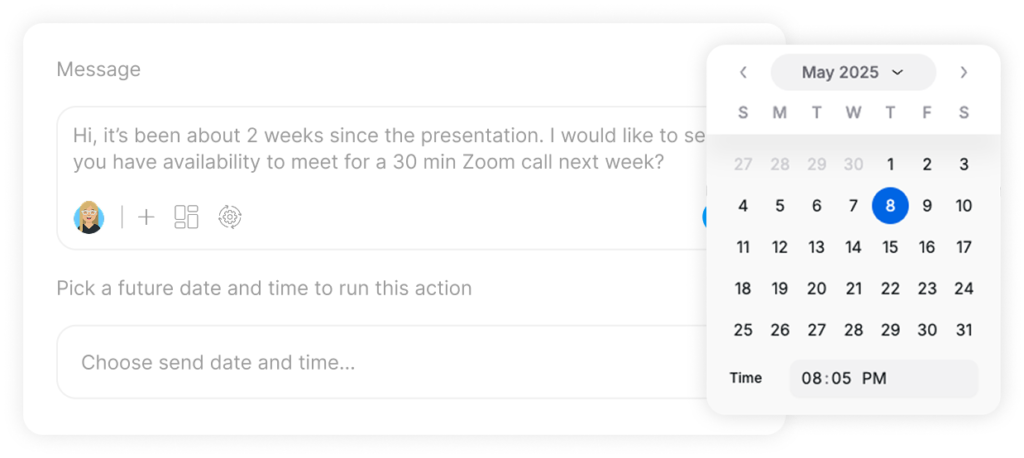Open the "Choose send date and time" field

coord(380,362)
